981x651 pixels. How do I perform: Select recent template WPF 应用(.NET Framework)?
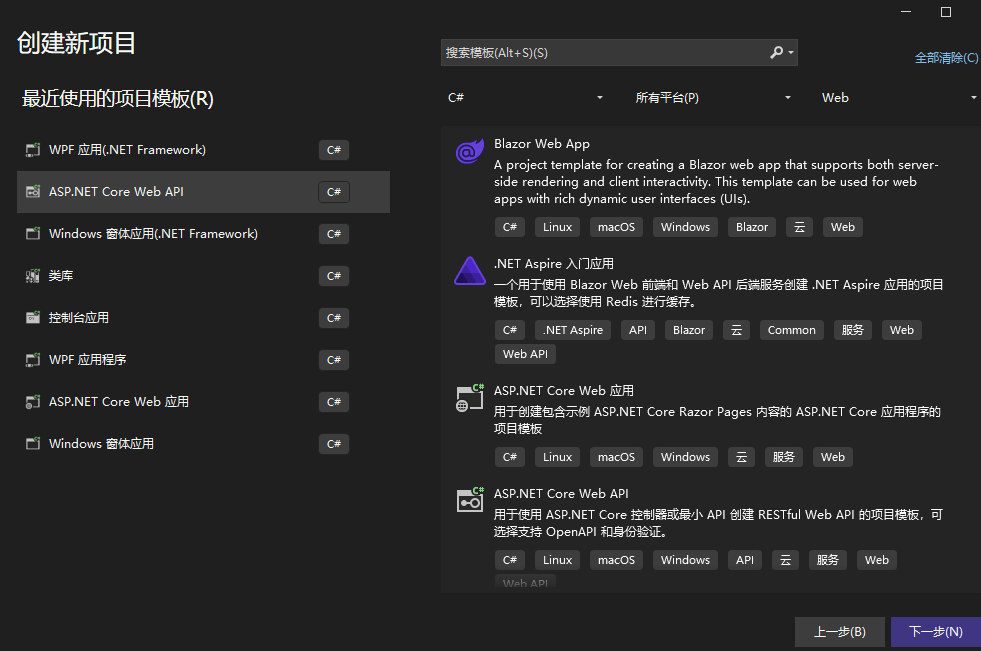point(203,150)
